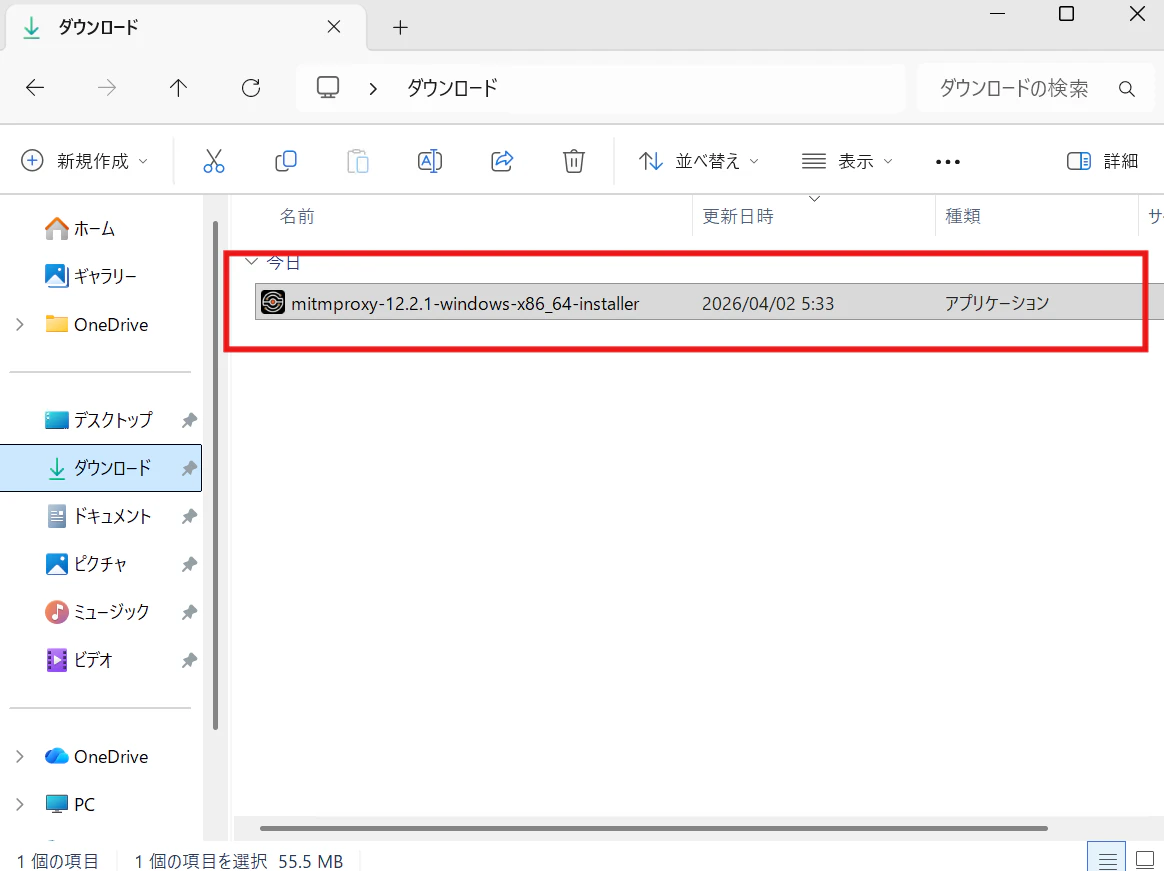Refresh the Downloads folder view

pyautogui.click(x=251, y=88)
